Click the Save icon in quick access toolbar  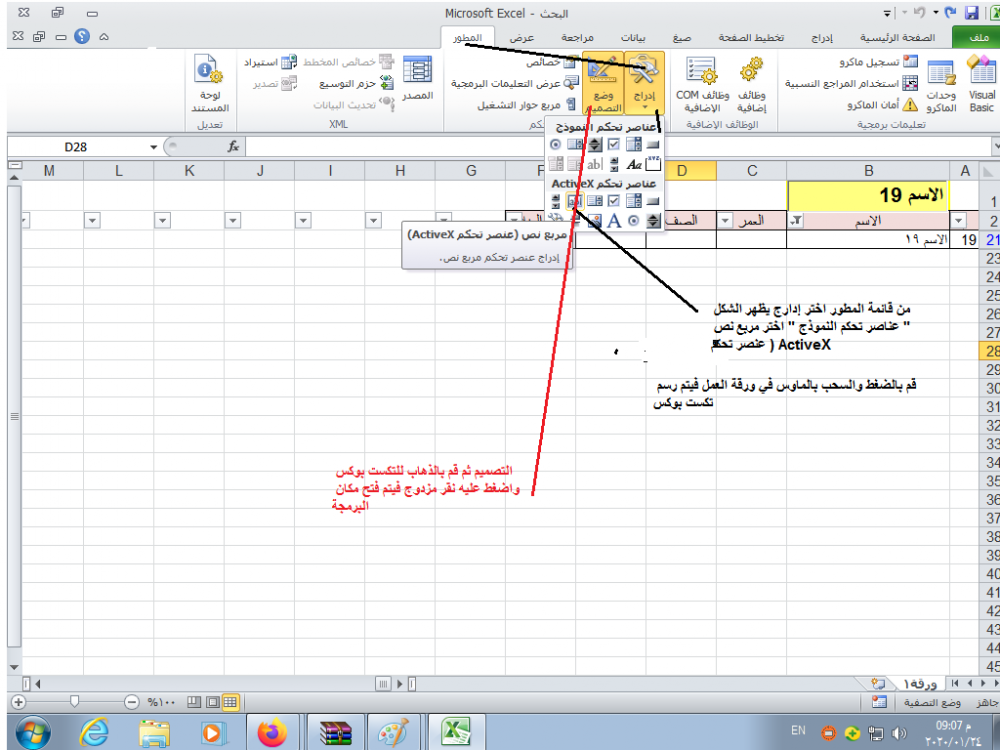[x=971, y=13]
